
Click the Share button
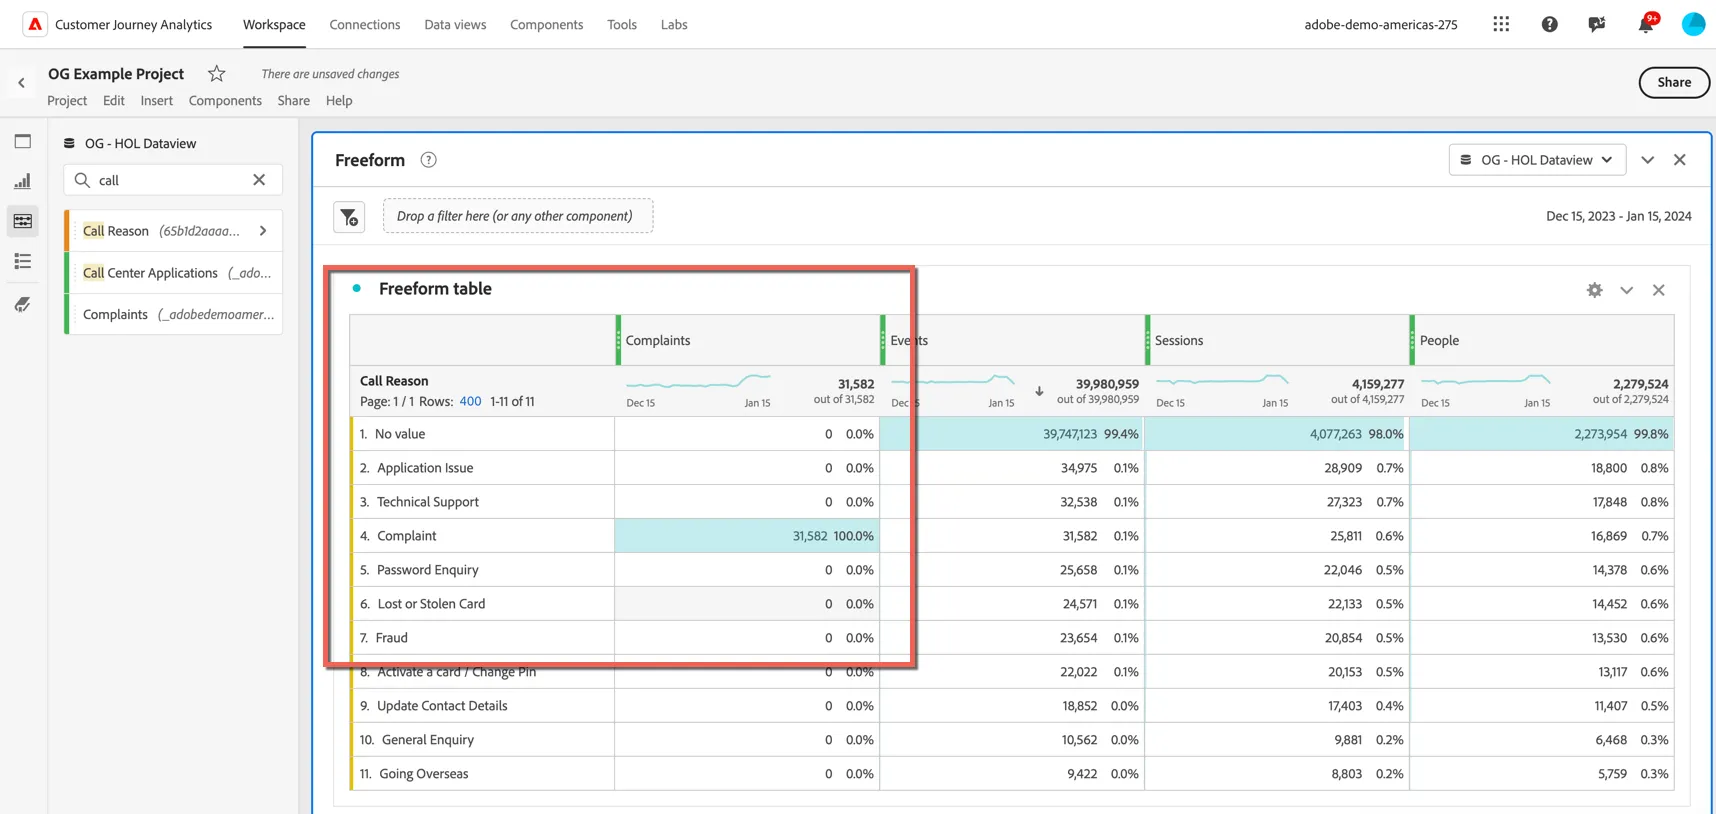(x=1674, y=82)
